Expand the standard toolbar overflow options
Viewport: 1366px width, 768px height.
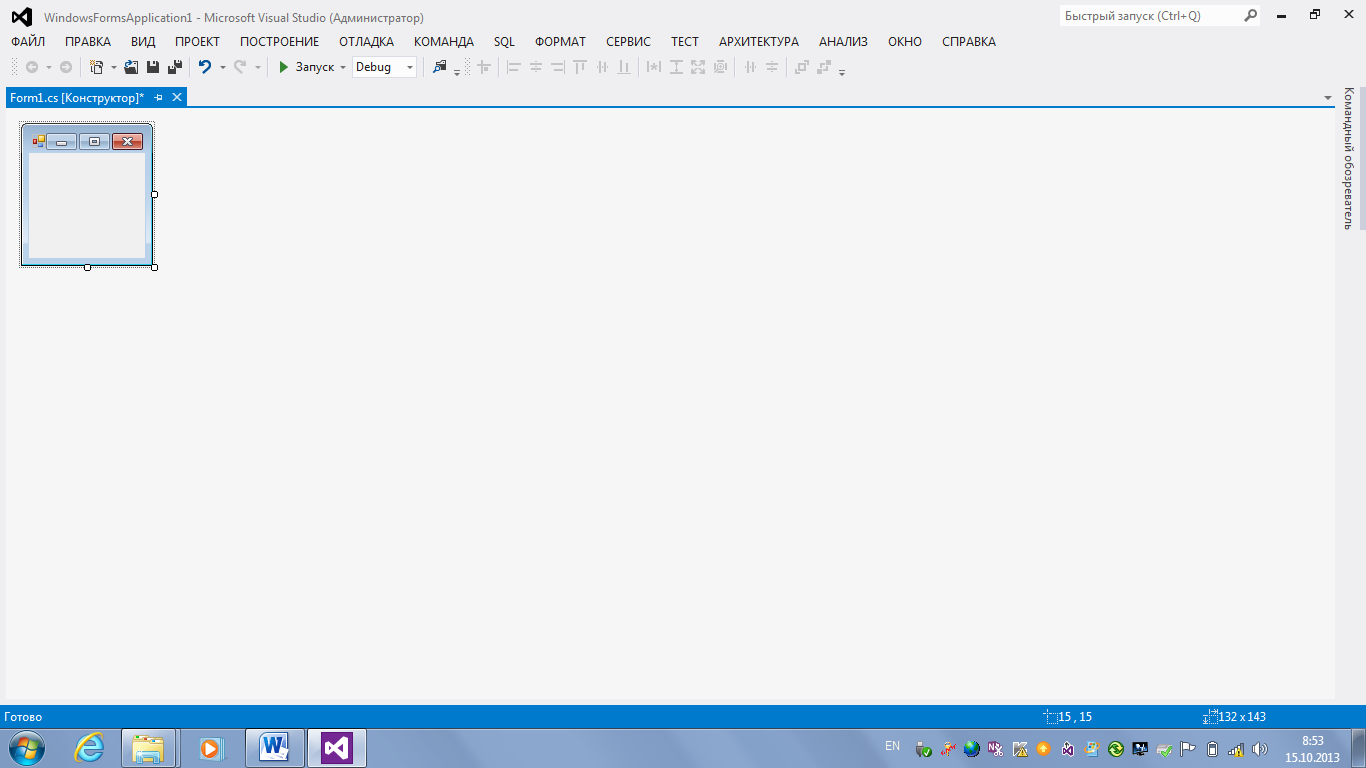[457, 72]
